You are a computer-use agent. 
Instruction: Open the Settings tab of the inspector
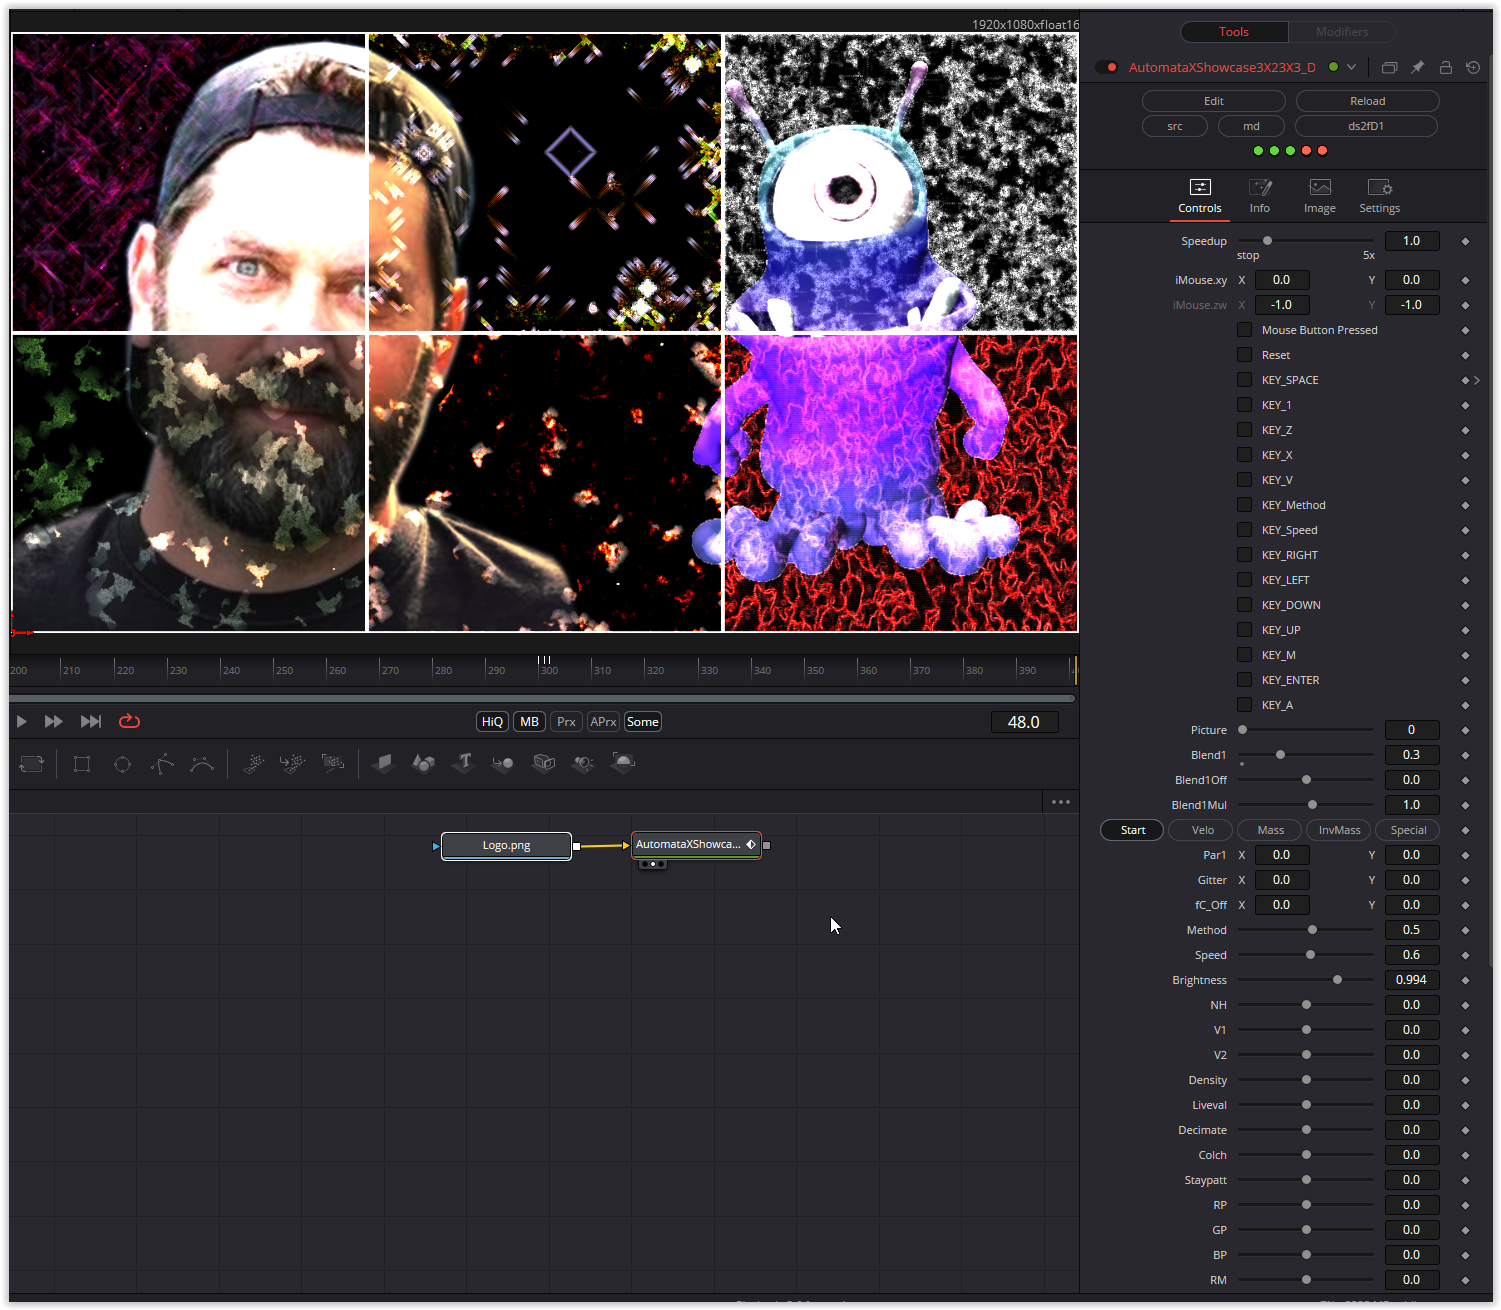(x=1379, y=196)
